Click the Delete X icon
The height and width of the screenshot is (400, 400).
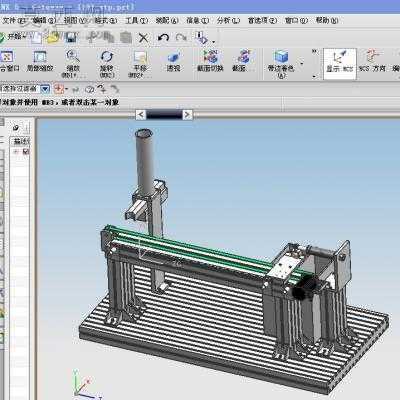coord(143,38)
